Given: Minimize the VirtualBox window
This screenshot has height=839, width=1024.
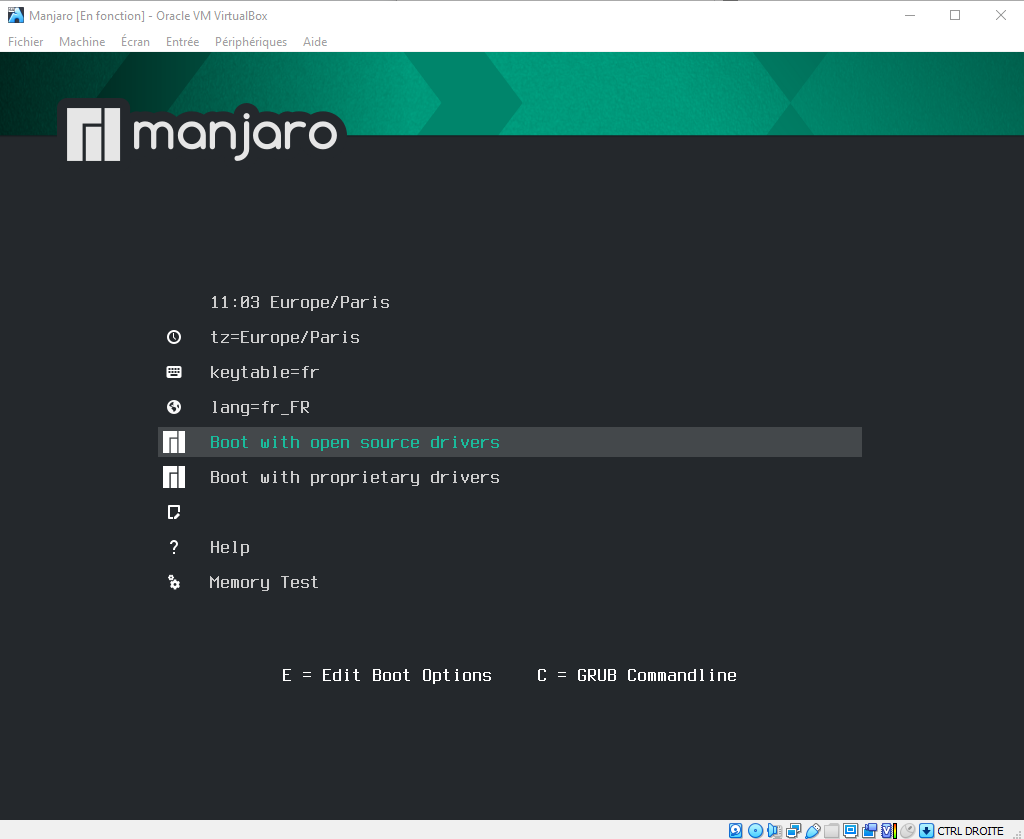Looking at the screenshot, I should pos(910,15).
